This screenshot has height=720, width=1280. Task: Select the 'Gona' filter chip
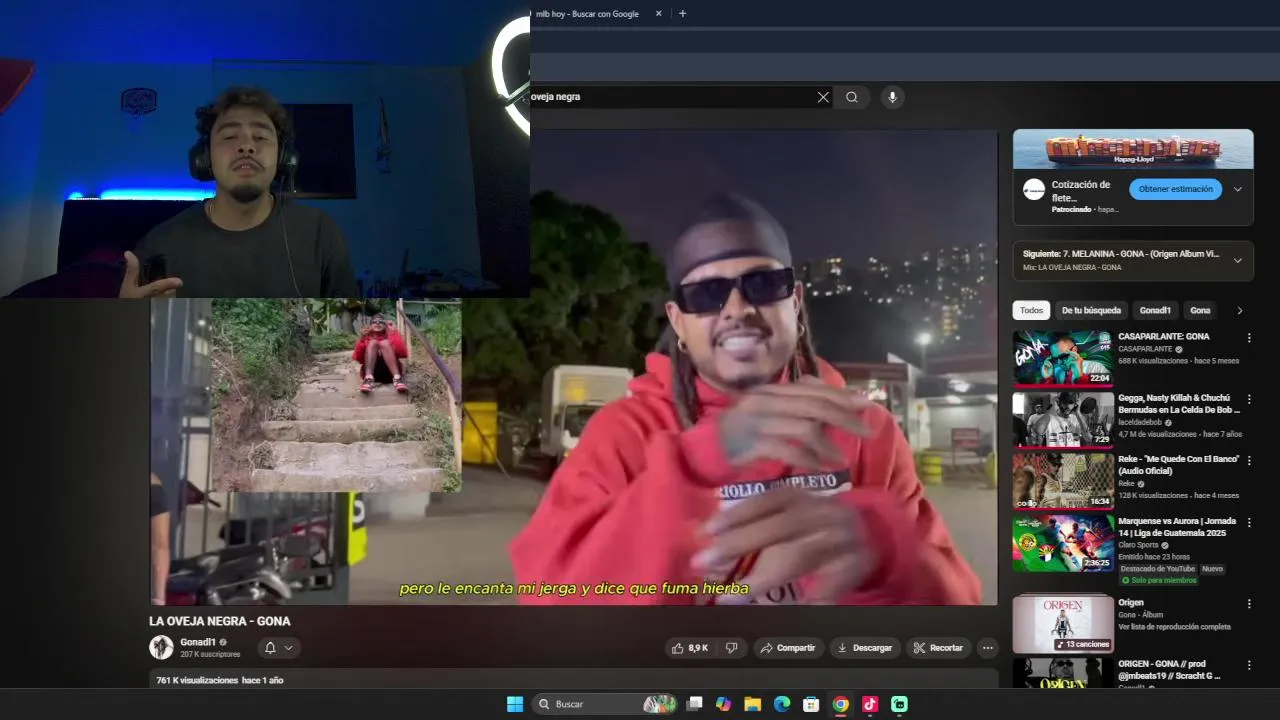click(x=1200, y=310)
